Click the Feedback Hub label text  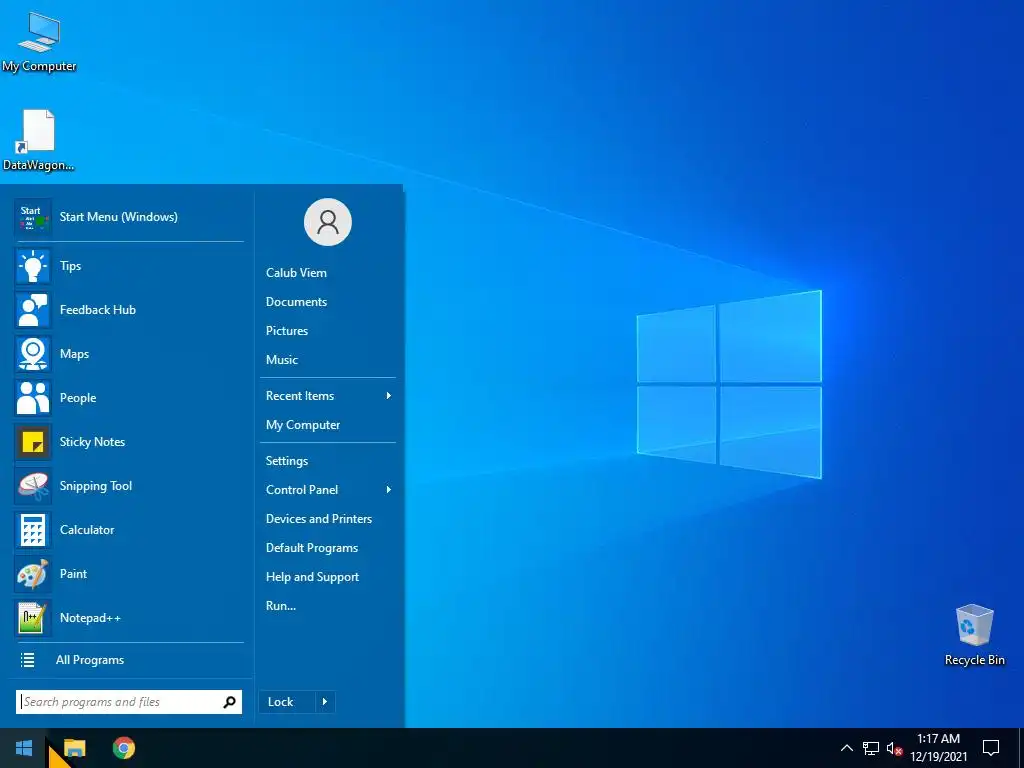pyautogui.click(x=97, y=310)
